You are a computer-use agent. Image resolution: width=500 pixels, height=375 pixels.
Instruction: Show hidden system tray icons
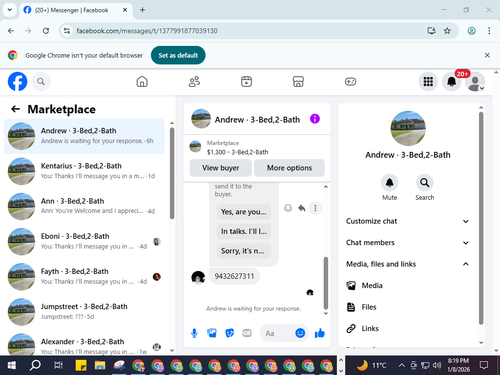402,365
